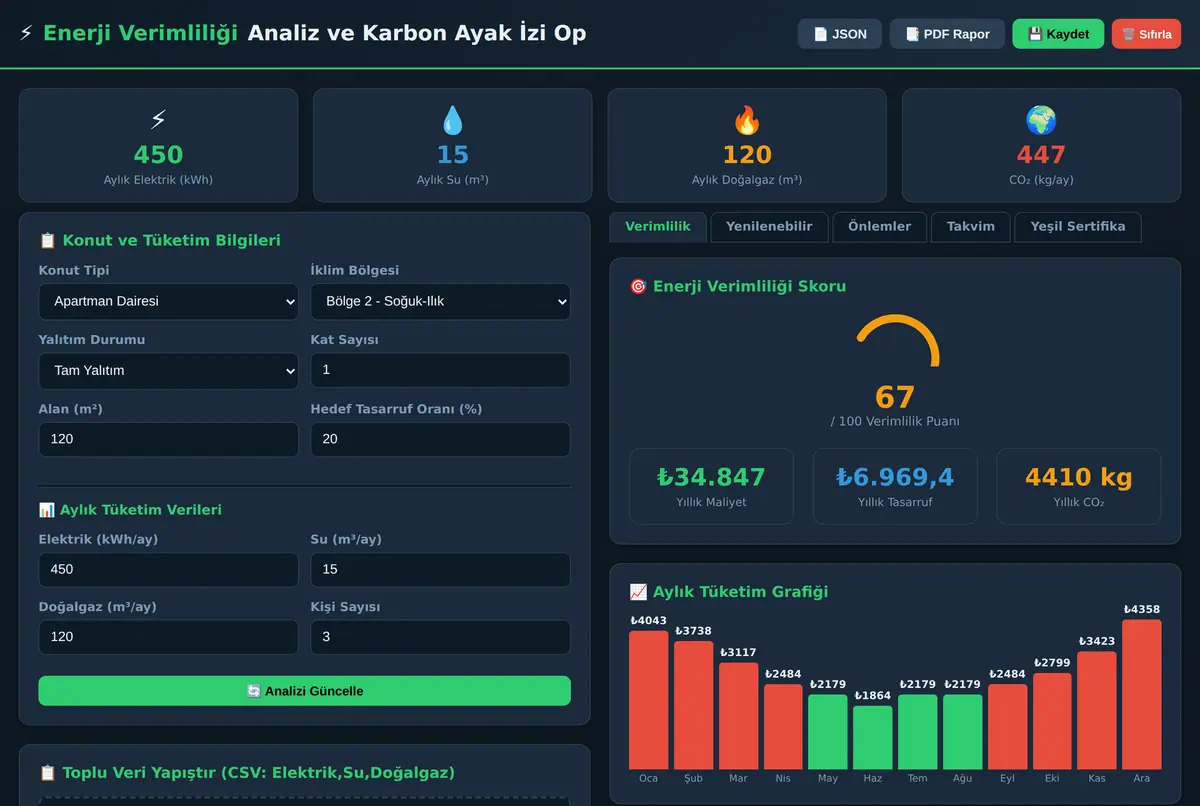Viewport: 1200px width, 806px height.
Task: Click chart icon beside Aylık Tüketim Verileri
Action: point(47,510)
